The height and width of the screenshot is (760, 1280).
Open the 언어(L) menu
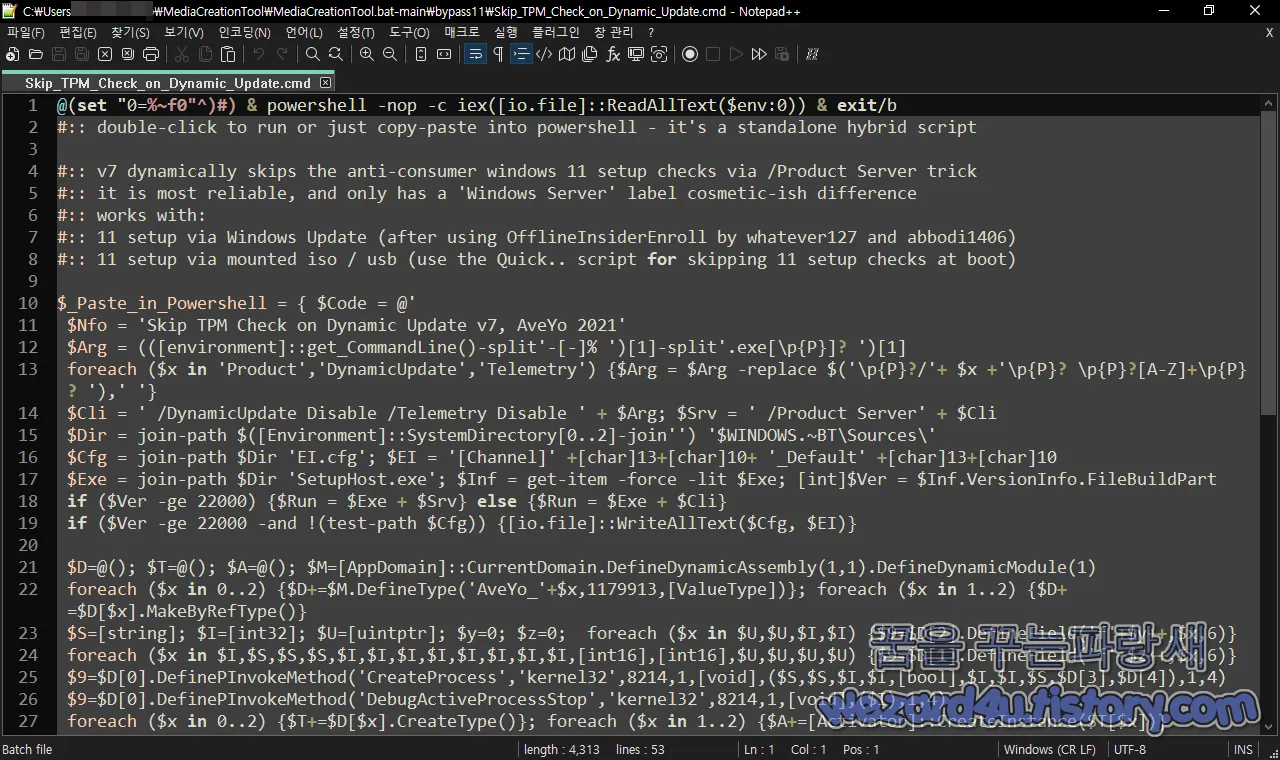(303, 33)
